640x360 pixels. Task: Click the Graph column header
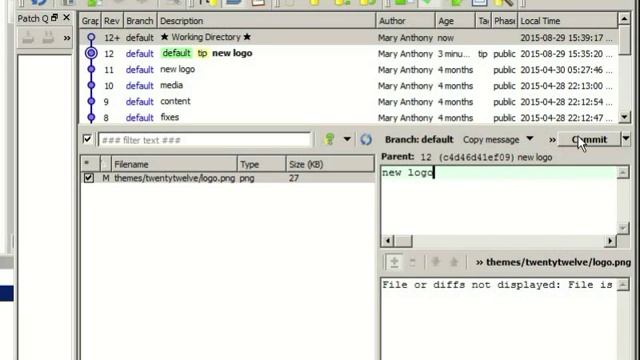coord(90,21)
